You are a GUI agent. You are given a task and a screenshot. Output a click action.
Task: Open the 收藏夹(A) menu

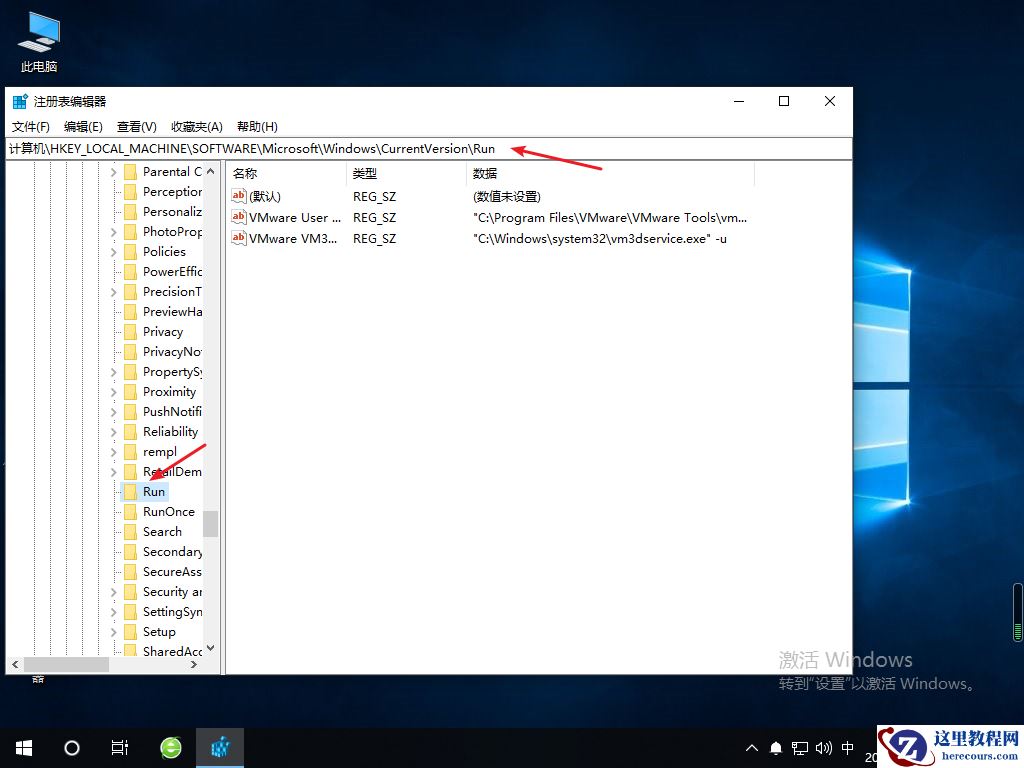tap(195, 126)
